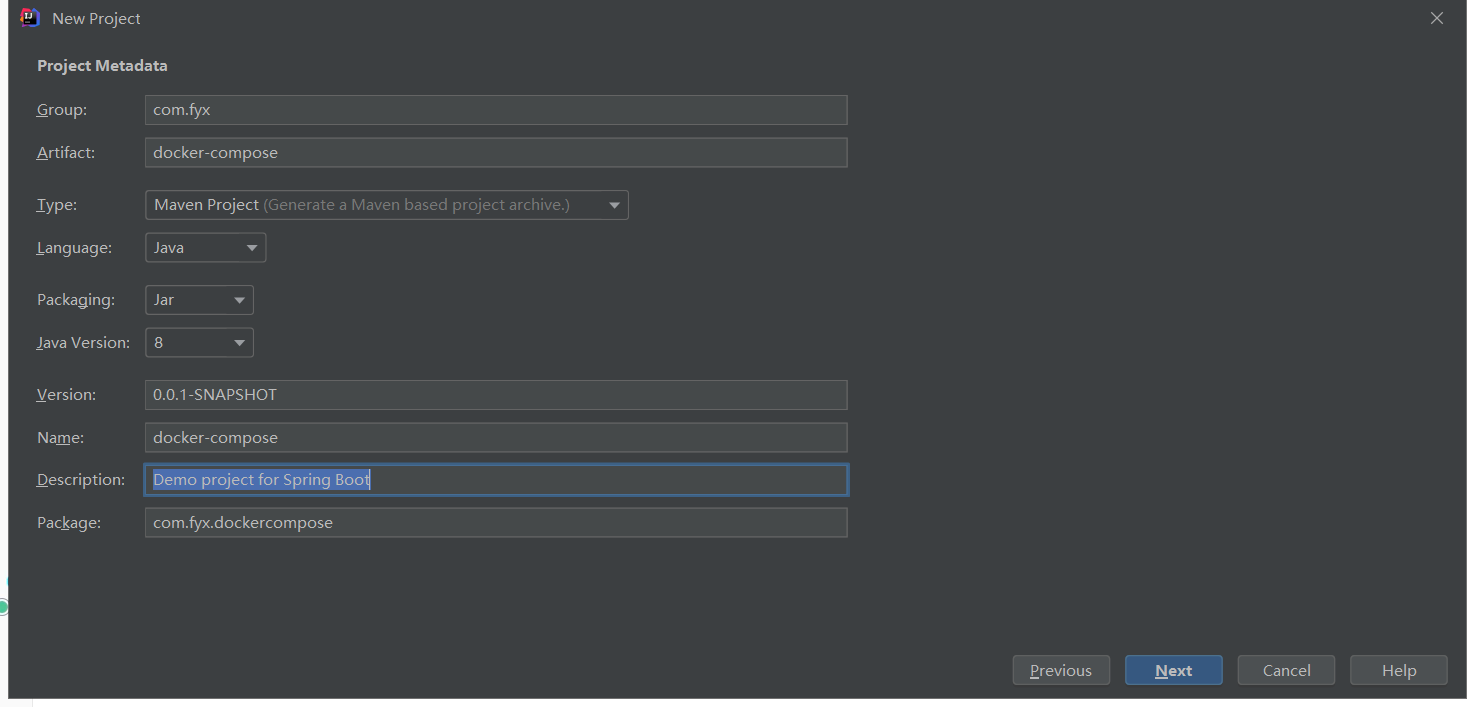Open Help for the wizard
This screenshot has width=1475, height=707.
point(1399,670)
